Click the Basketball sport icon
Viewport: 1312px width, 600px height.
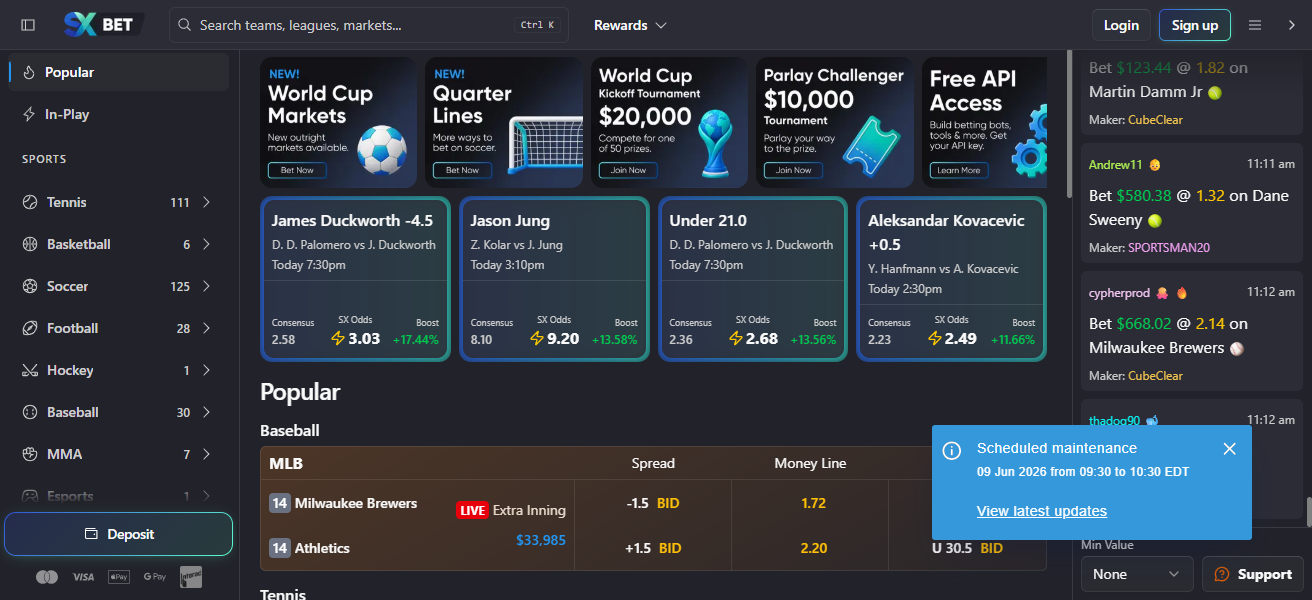point(29,244)
